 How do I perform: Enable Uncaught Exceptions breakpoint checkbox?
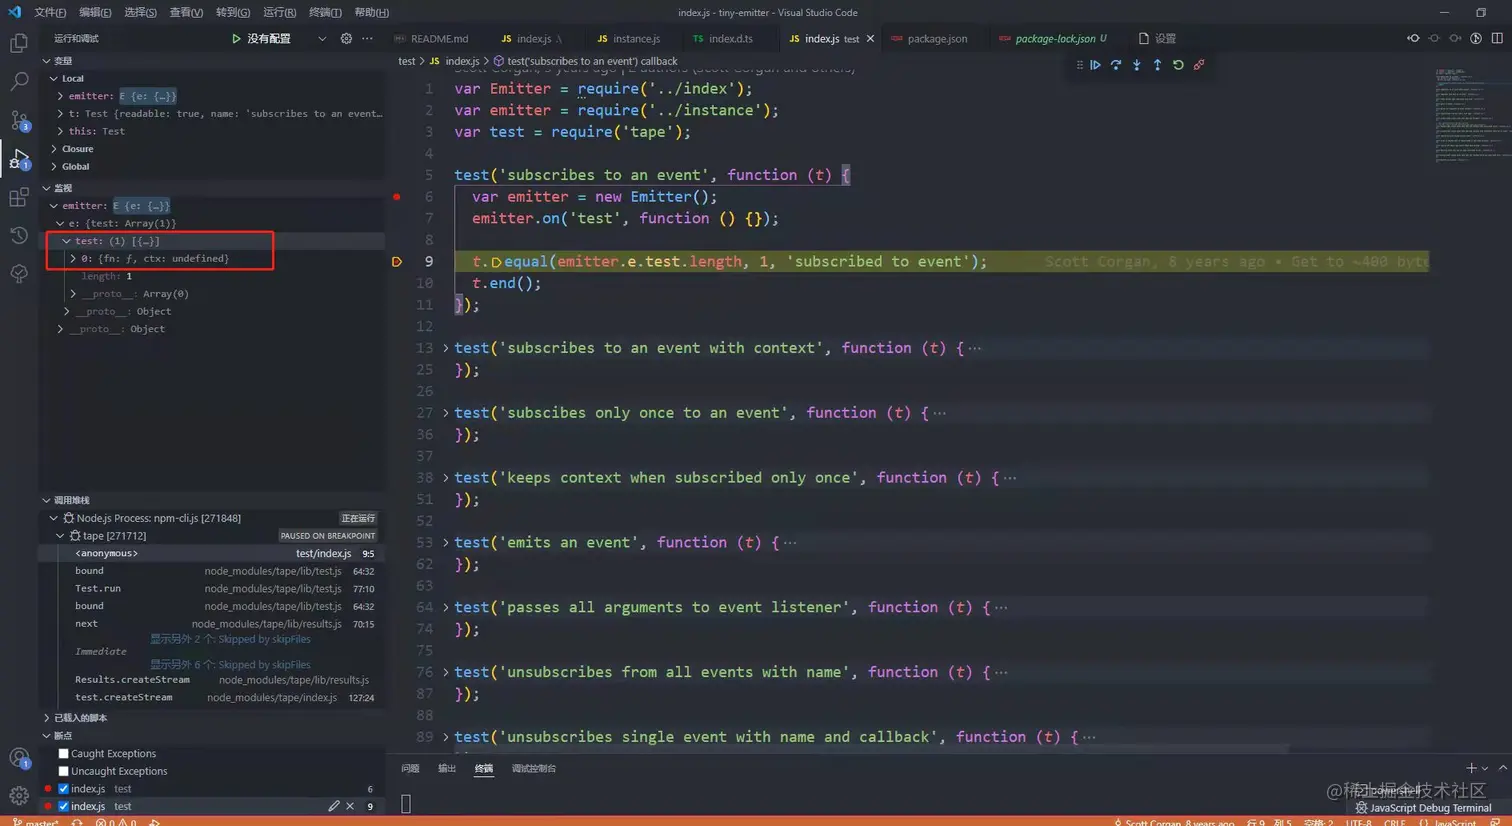pos(64,772)
